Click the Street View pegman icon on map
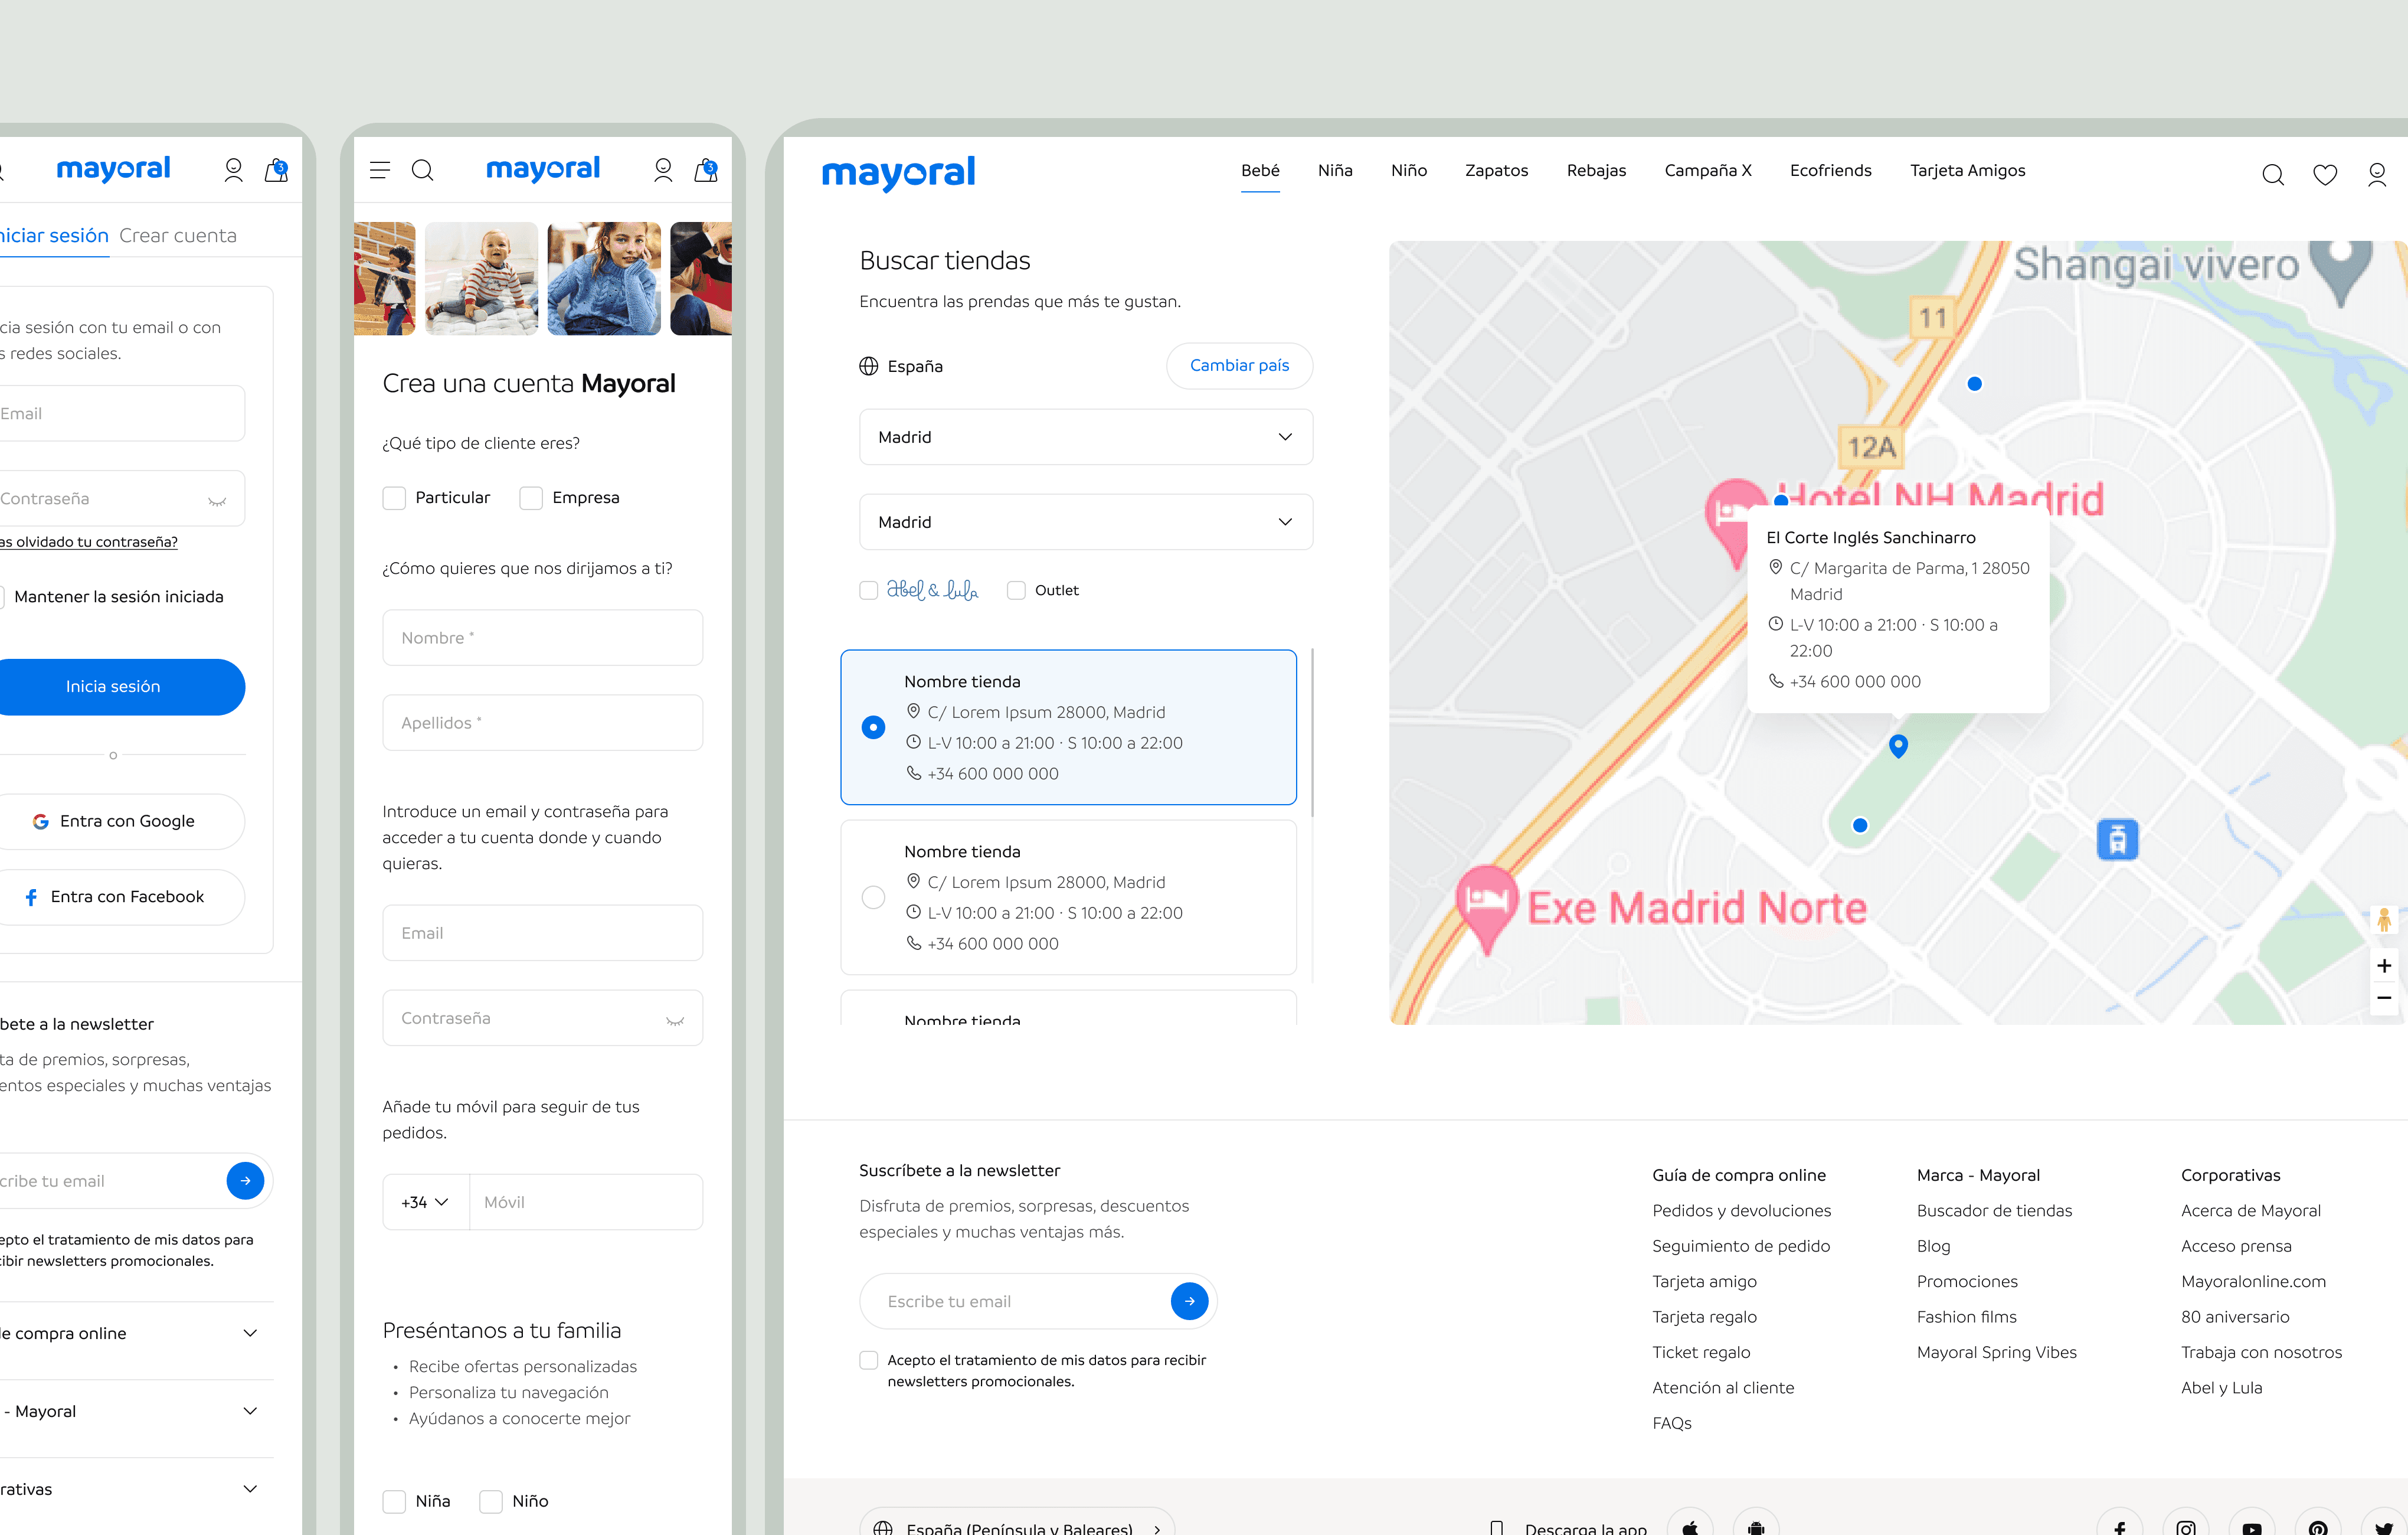This screenshot has width=2408, height=1535. [x=2384, y=920]
